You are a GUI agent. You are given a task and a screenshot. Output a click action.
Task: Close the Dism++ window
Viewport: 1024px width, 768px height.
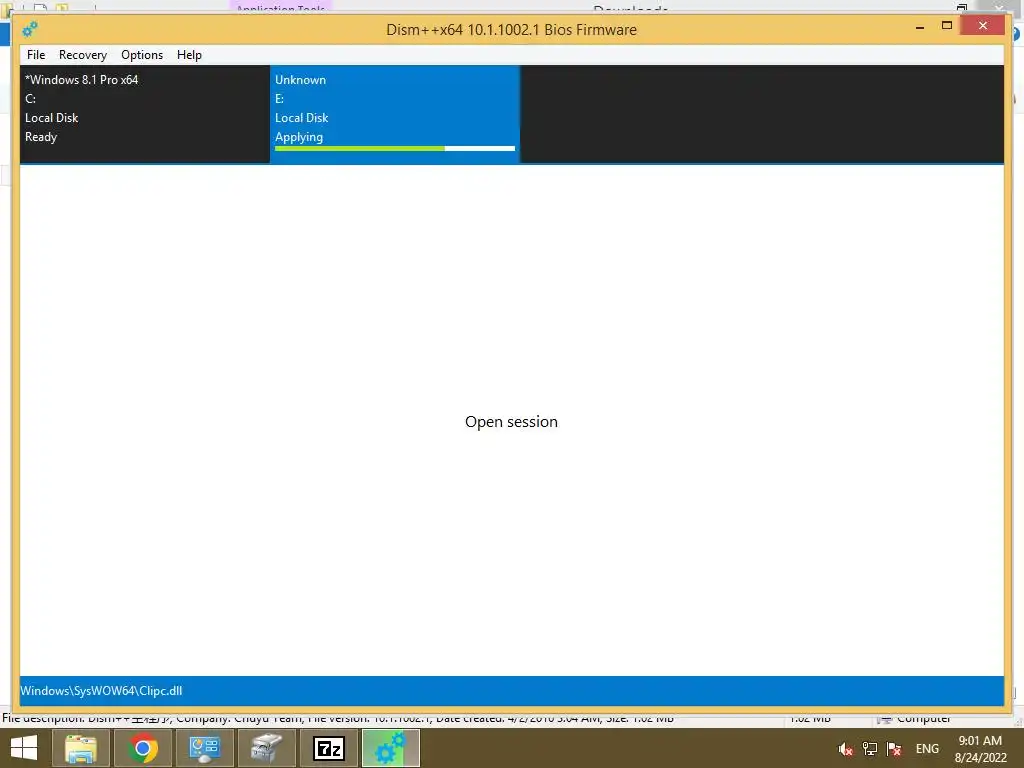[x=983, y=26]
